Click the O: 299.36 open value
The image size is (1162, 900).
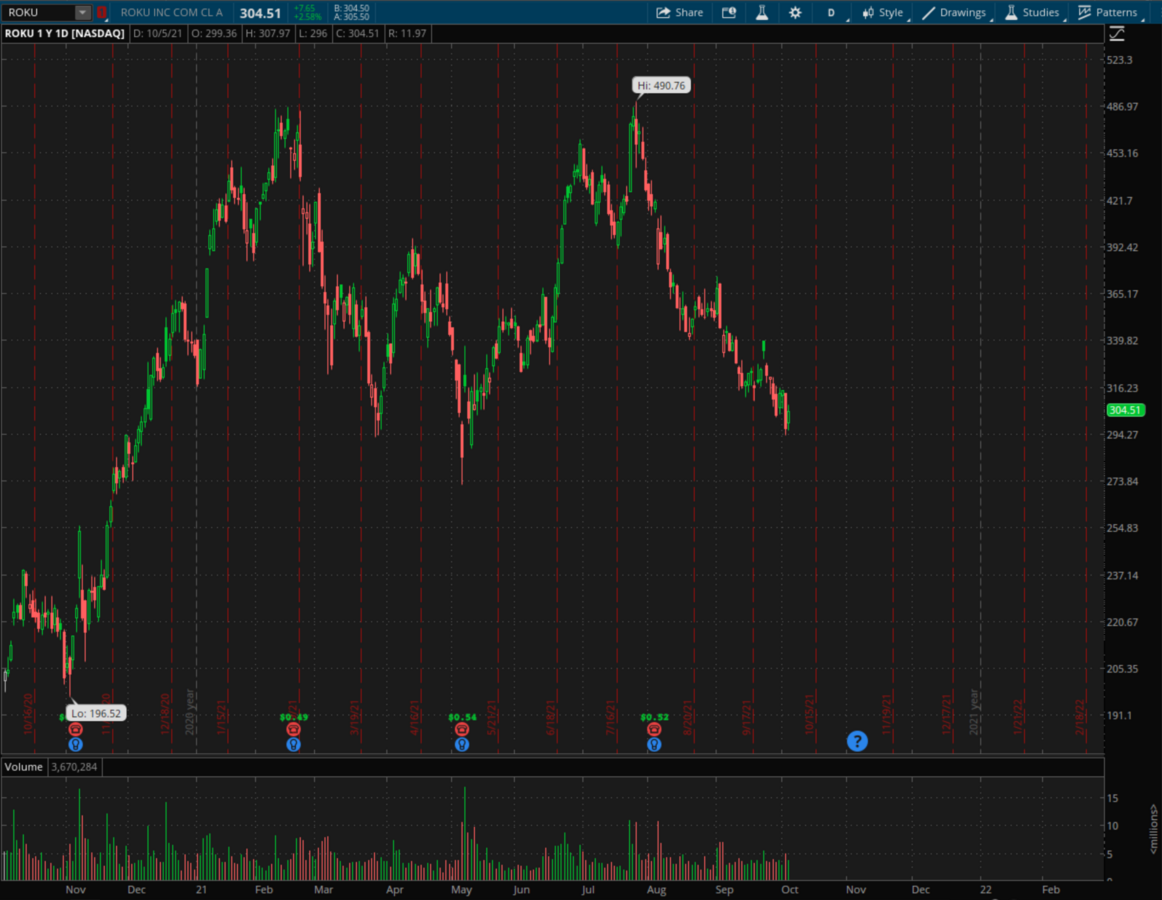click(214, 33)
